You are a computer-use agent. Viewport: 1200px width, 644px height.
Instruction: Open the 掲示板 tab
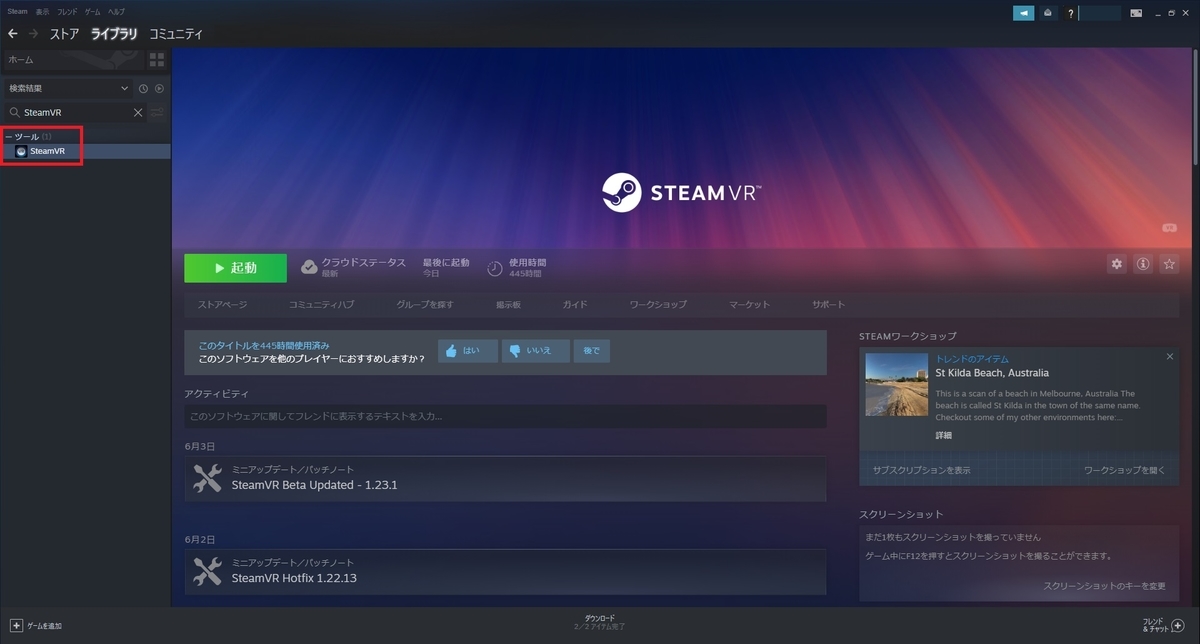[x=508, y=304]
